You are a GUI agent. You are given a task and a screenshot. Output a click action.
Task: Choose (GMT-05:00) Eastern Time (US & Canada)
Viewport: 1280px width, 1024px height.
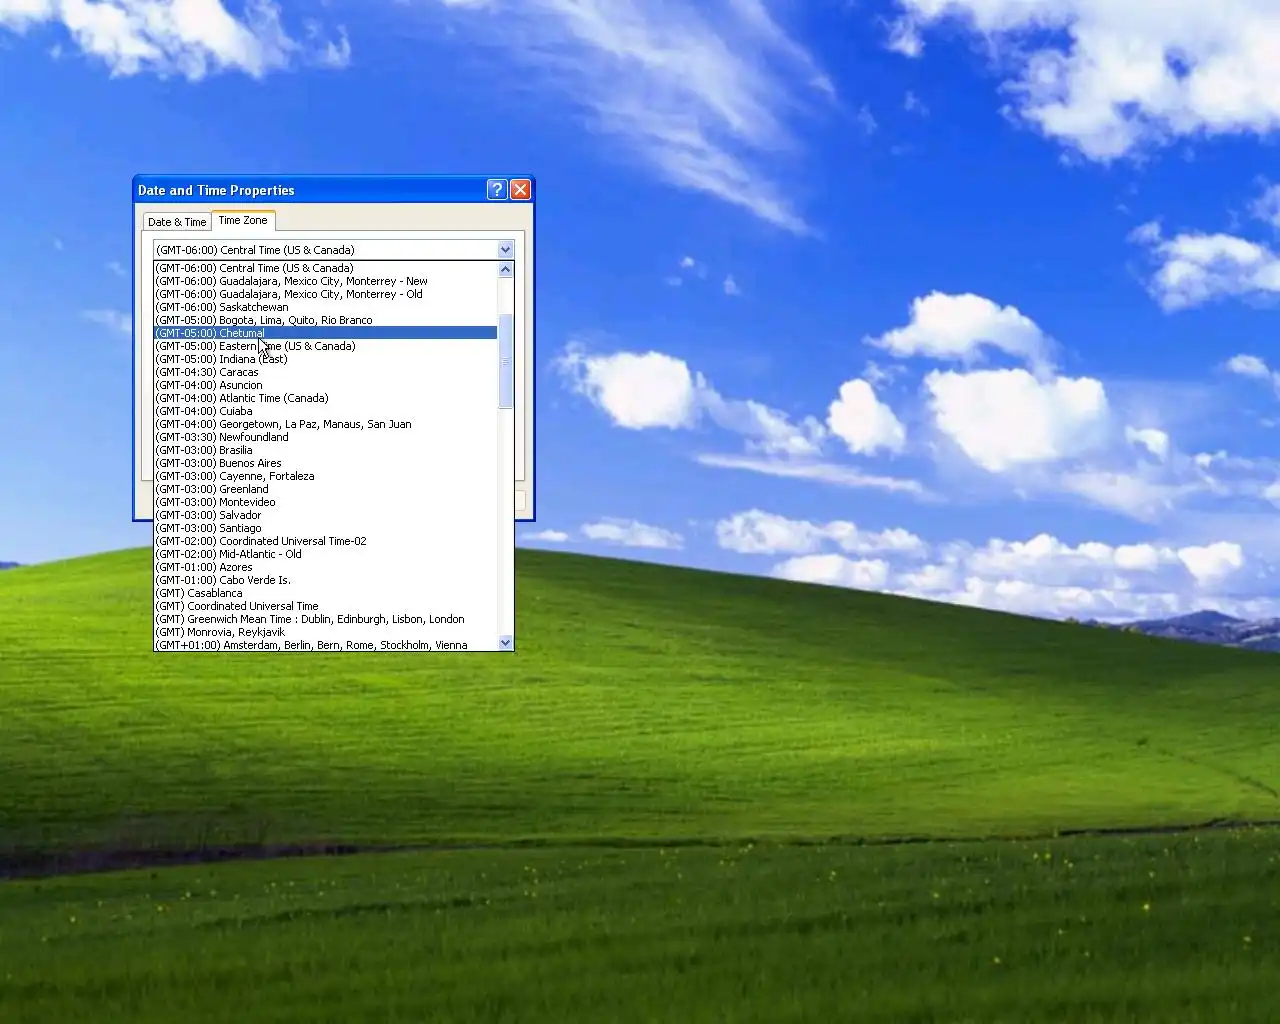click(x=325, y=346)
